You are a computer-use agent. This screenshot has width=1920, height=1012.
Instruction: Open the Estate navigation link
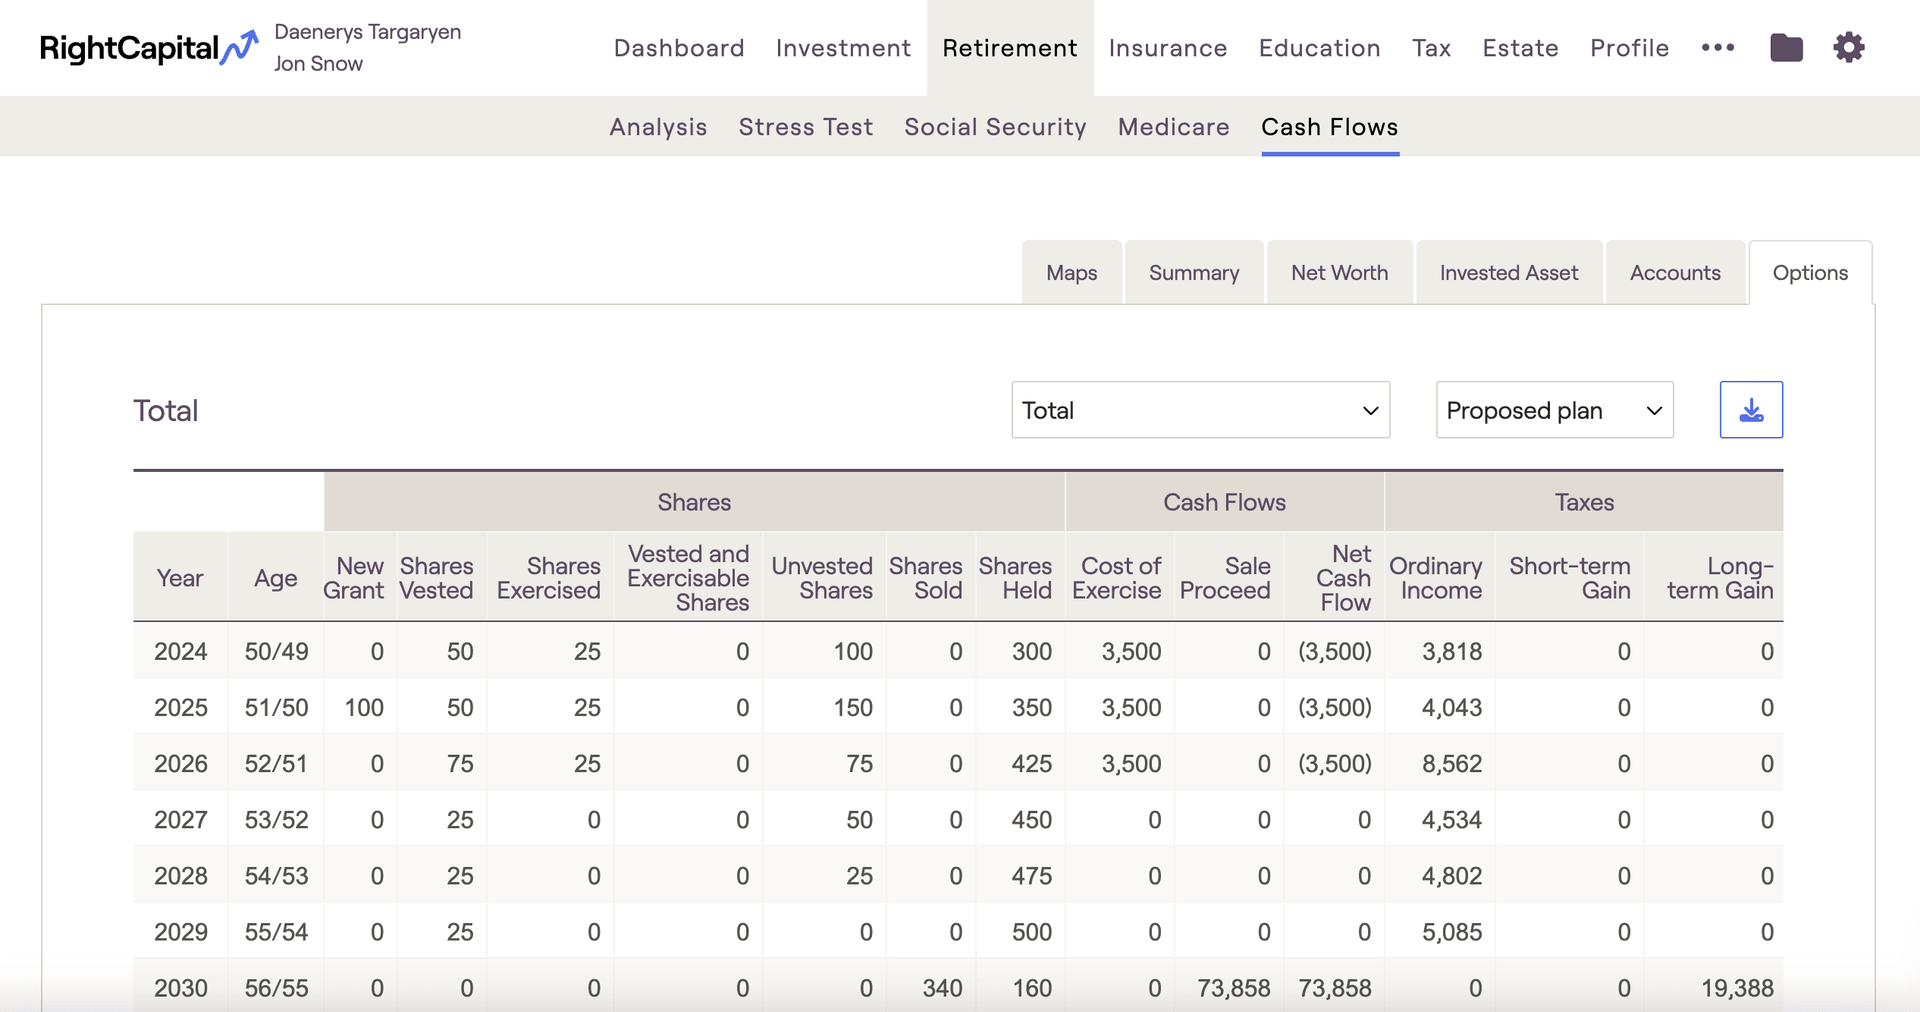(x=1520, y=48)
